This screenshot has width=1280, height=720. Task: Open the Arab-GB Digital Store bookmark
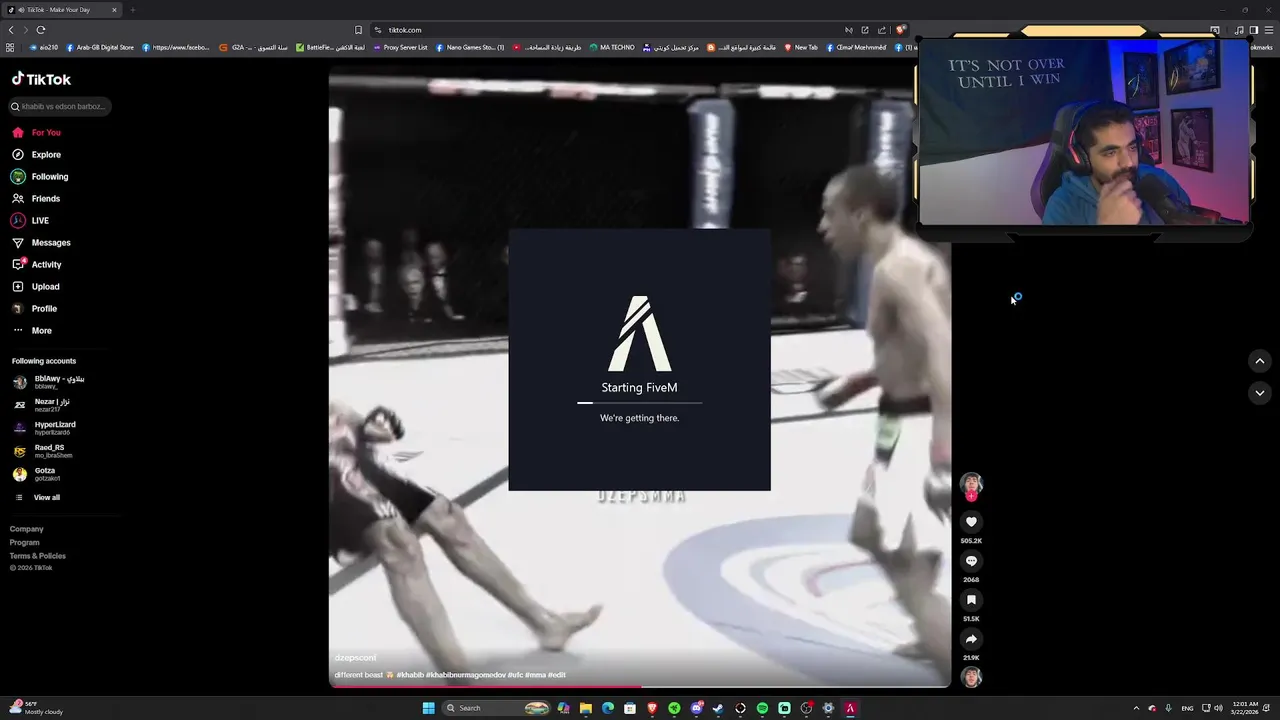[100, 47]
